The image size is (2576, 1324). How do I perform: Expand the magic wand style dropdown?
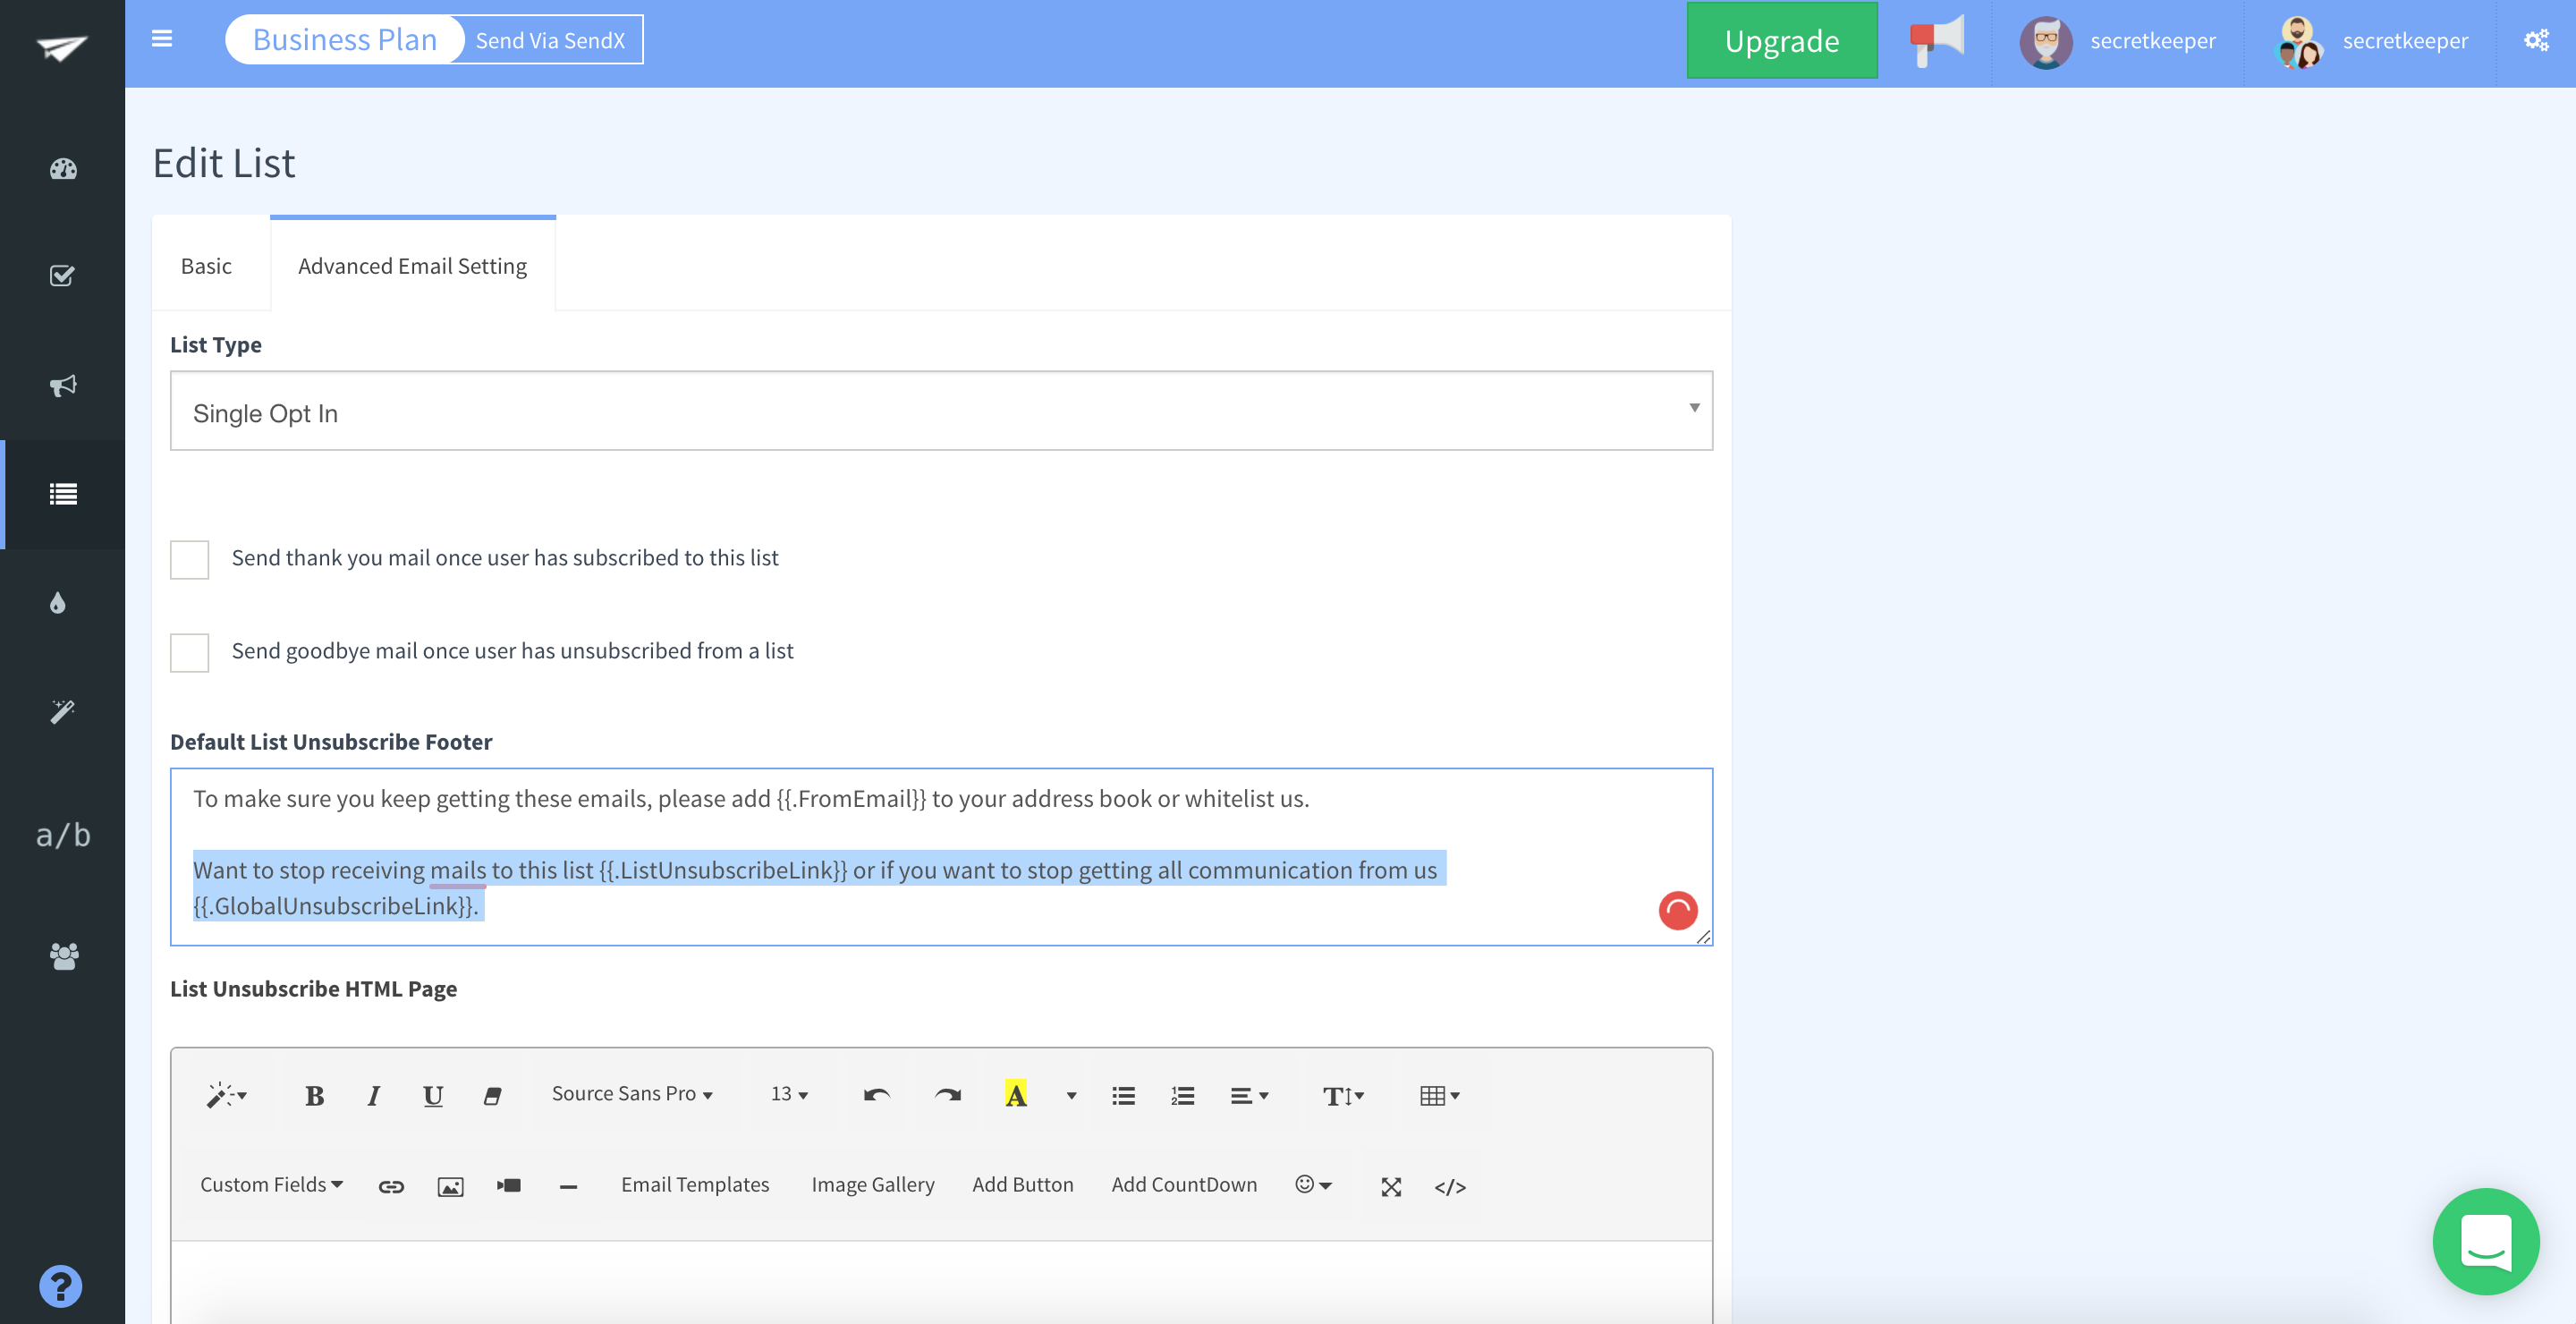pyautogui.click(x=226, y=1096)
